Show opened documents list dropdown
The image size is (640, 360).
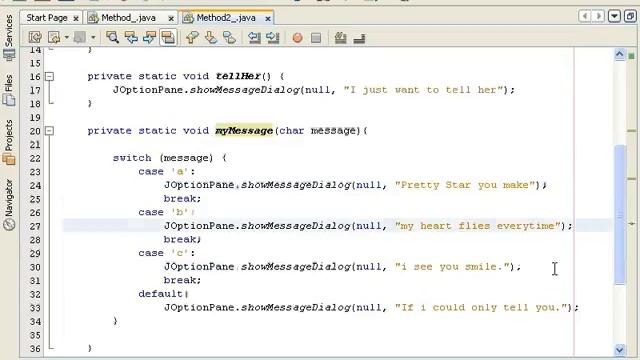pyautogui.click(x=614, y=16)
